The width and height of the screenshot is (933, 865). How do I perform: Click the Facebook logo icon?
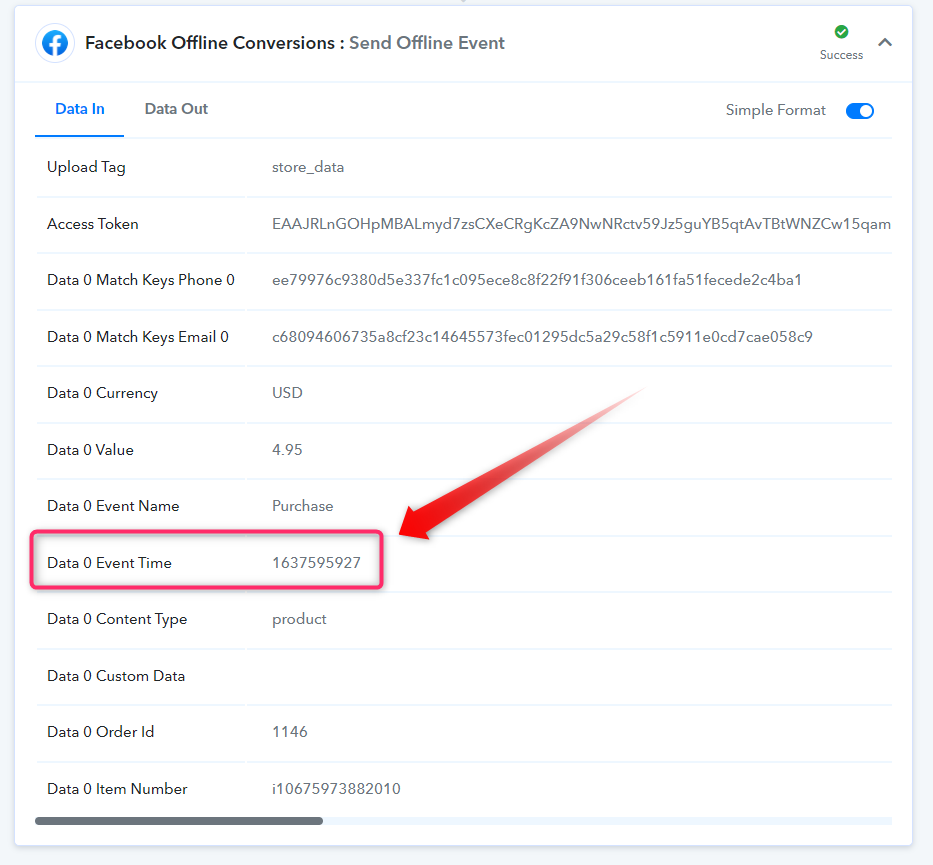[x=55, y=43]
